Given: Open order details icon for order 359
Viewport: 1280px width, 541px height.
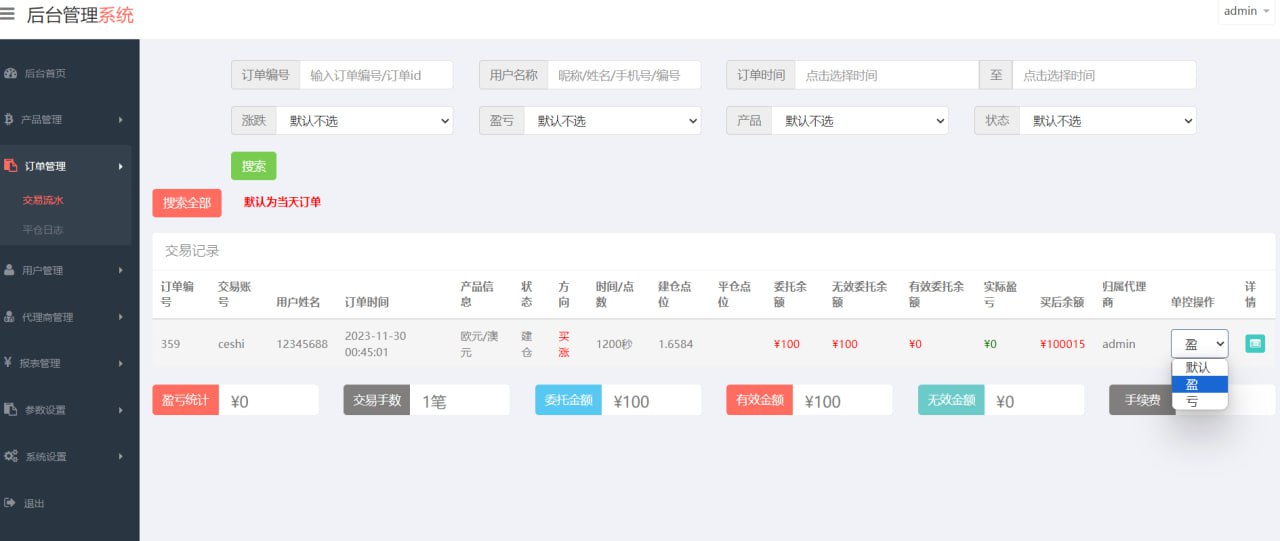Looking at the screenshot, I should coord(1254,343).
